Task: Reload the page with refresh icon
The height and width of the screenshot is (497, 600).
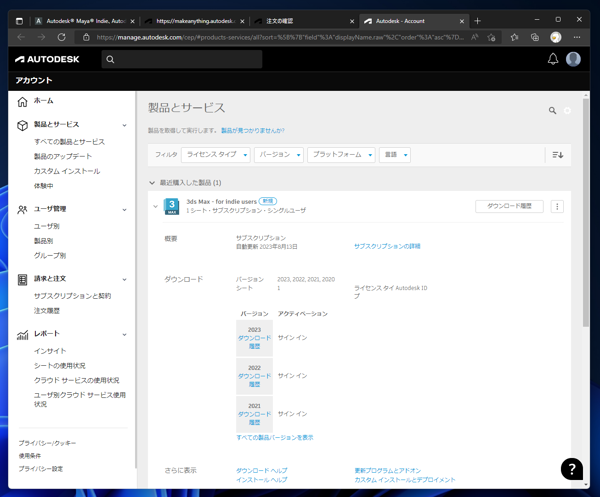Action: pyautogui.click(x=62, y=37)
